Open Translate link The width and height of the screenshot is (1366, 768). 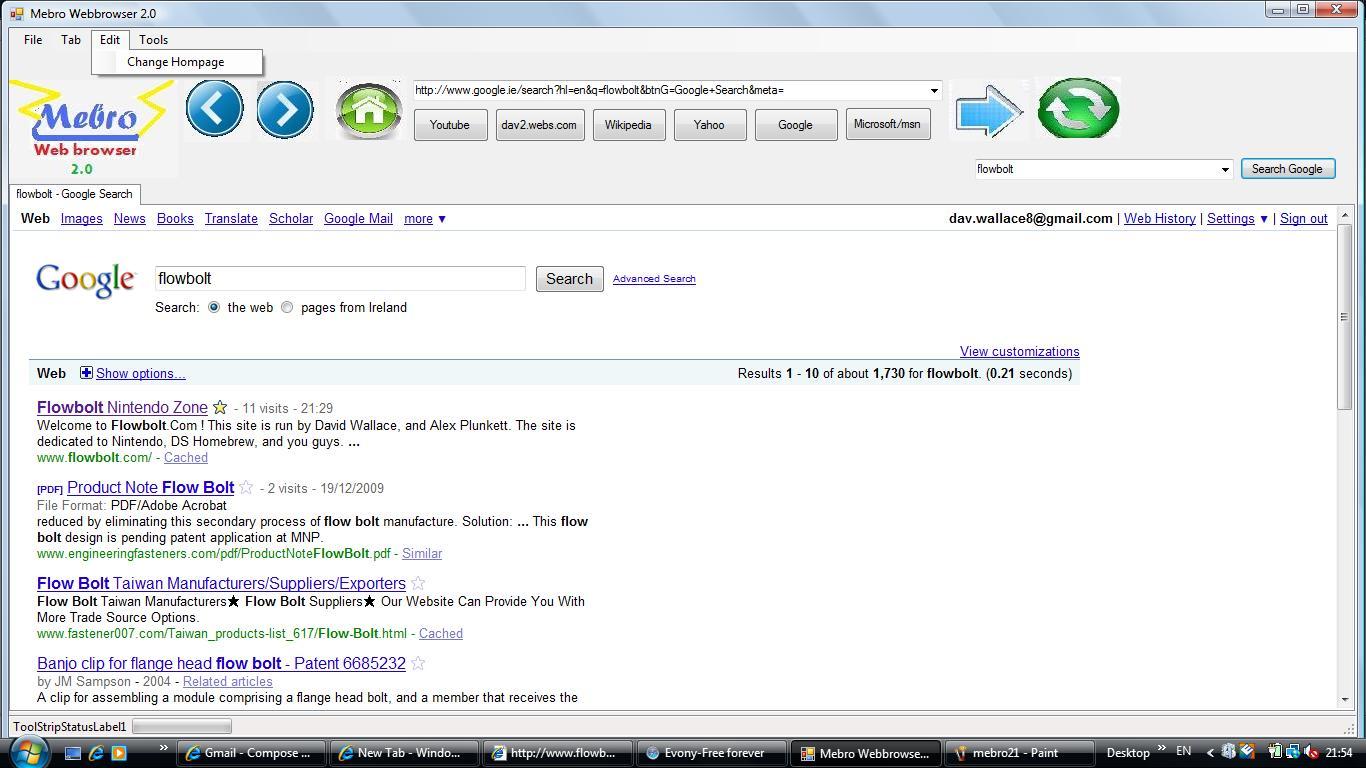pyautogui.click(x=231, y=218)
